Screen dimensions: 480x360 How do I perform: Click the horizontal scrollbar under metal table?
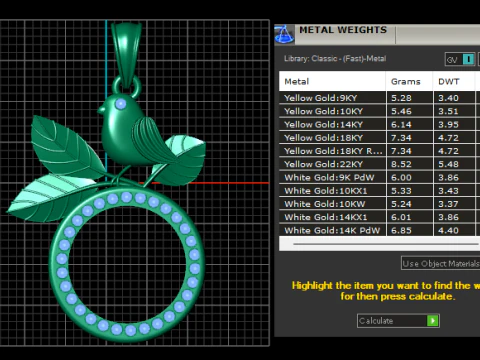pyautogui.click(x=386, y=244)
